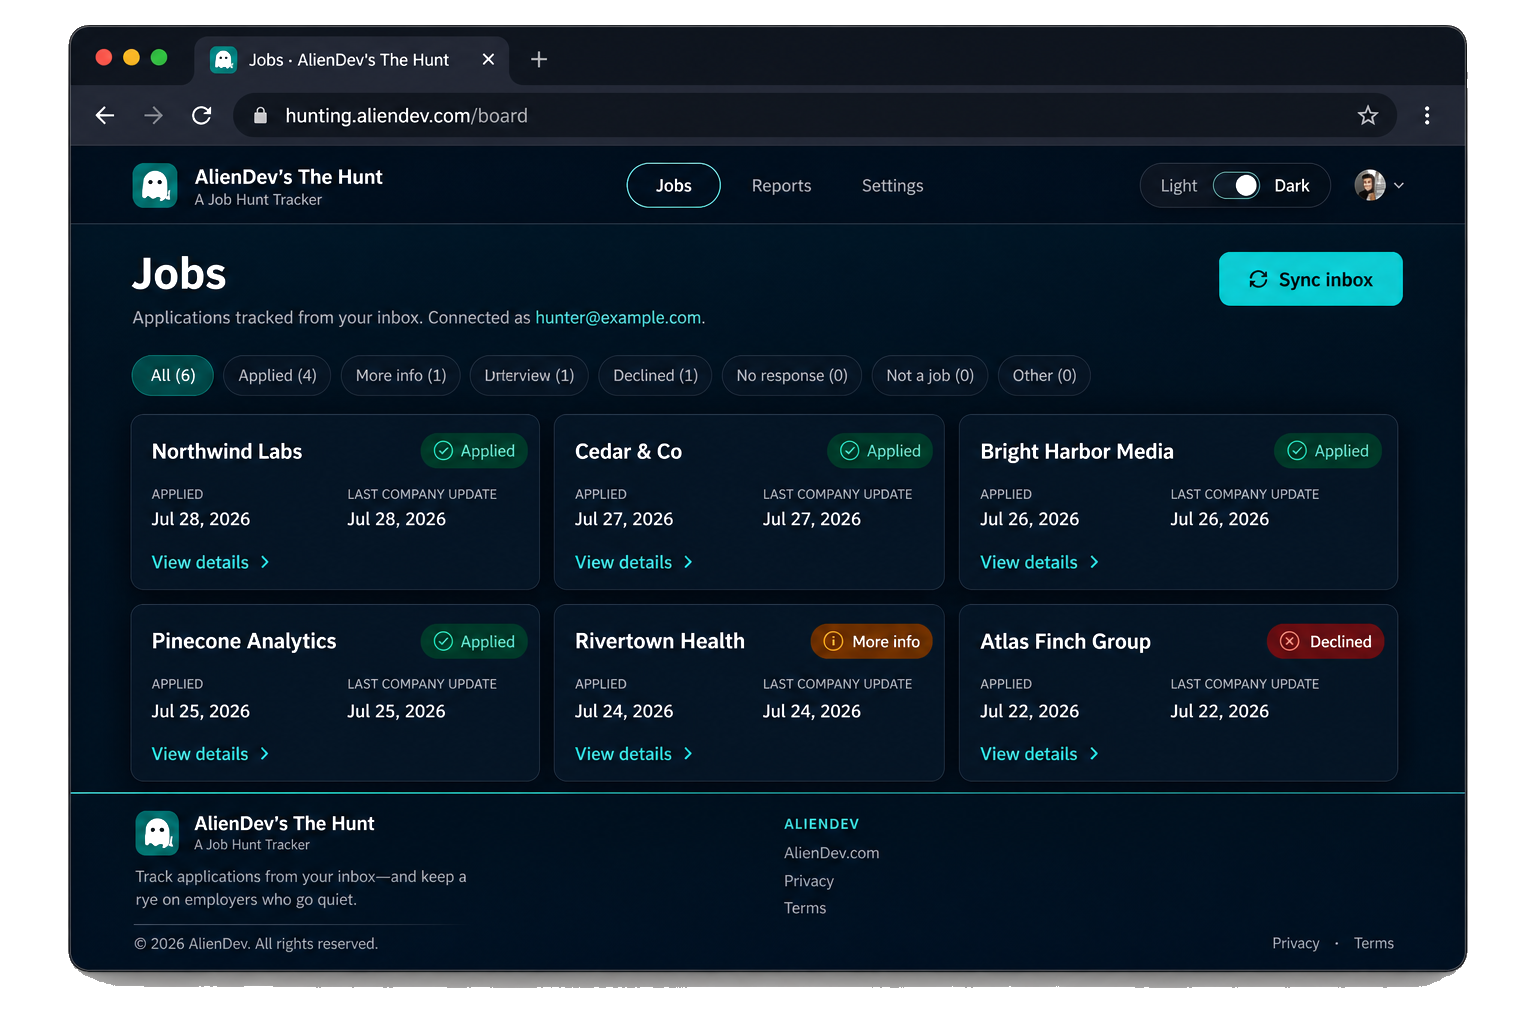This screenshot has height=1024, width=1536.
Task: Open the browser three-dot menu
Action: point(1427,116)
